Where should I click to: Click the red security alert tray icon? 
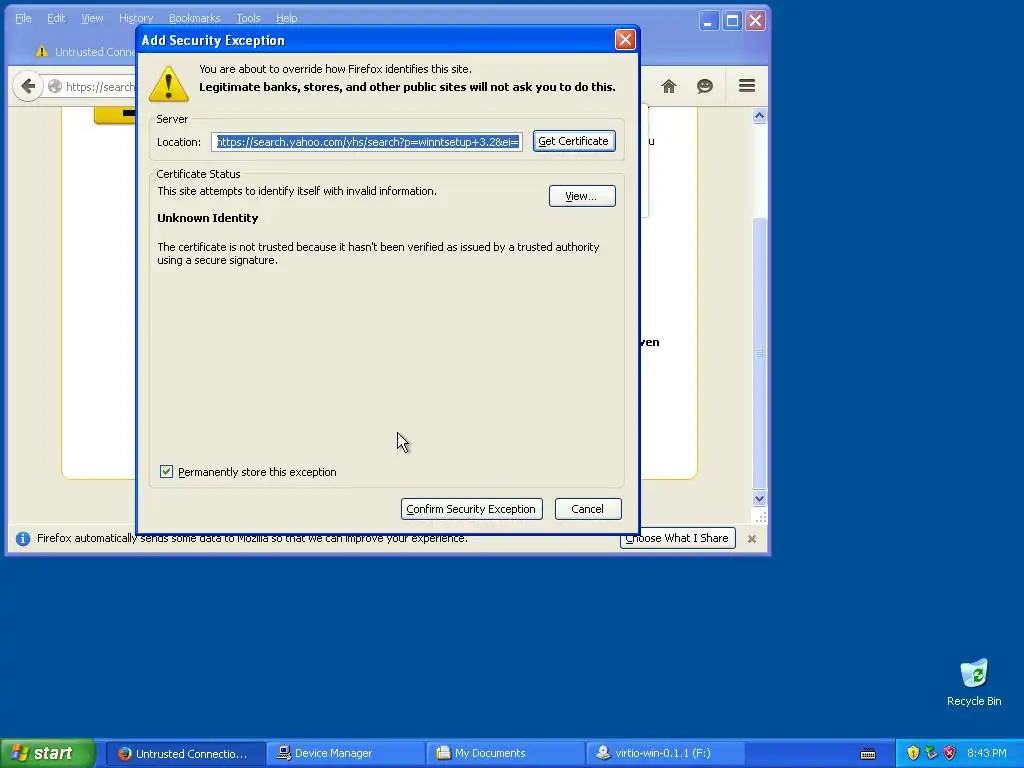950,753
